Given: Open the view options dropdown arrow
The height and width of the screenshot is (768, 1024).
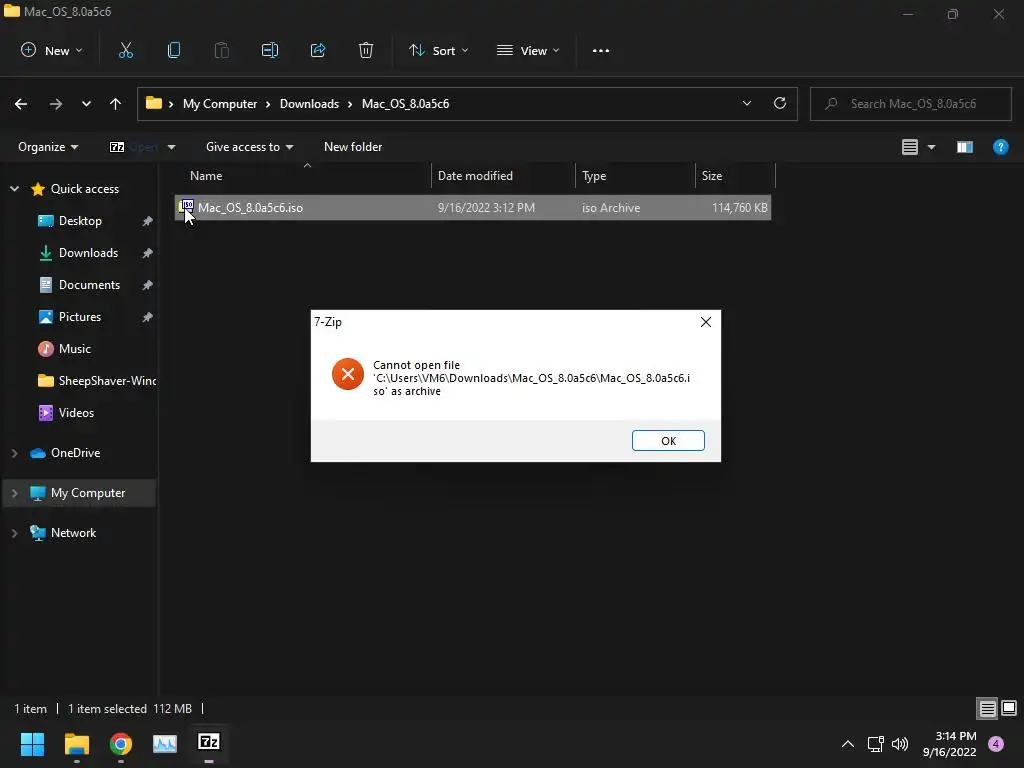Looking at the screenshot, I should click(931, 147).
